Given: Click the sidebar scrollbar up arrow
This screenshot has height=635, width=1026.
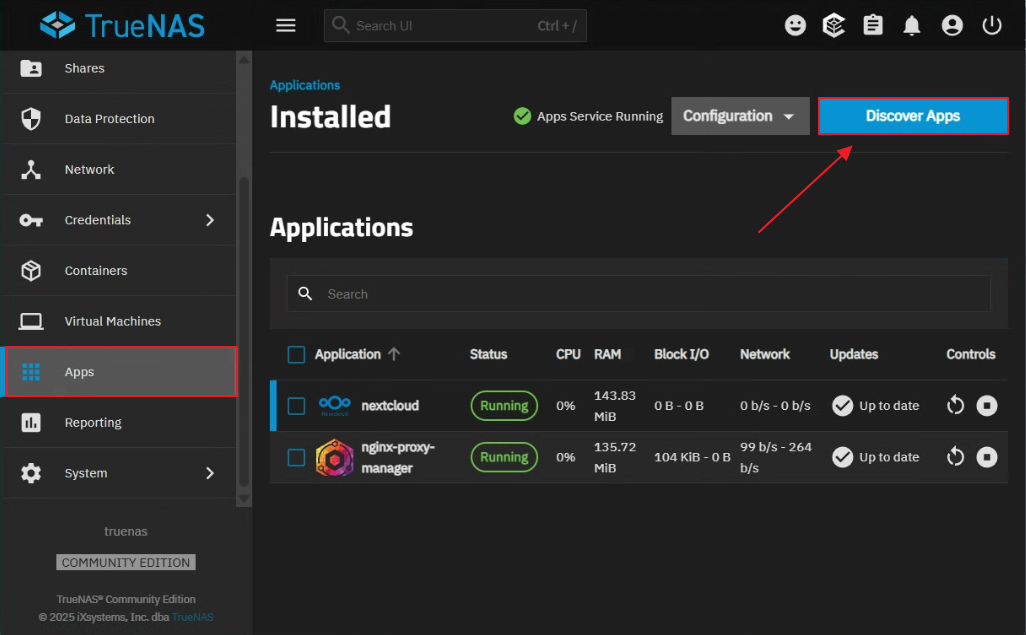Looking at the screenshot, I should pyautogui.click(x=243, y=59).
